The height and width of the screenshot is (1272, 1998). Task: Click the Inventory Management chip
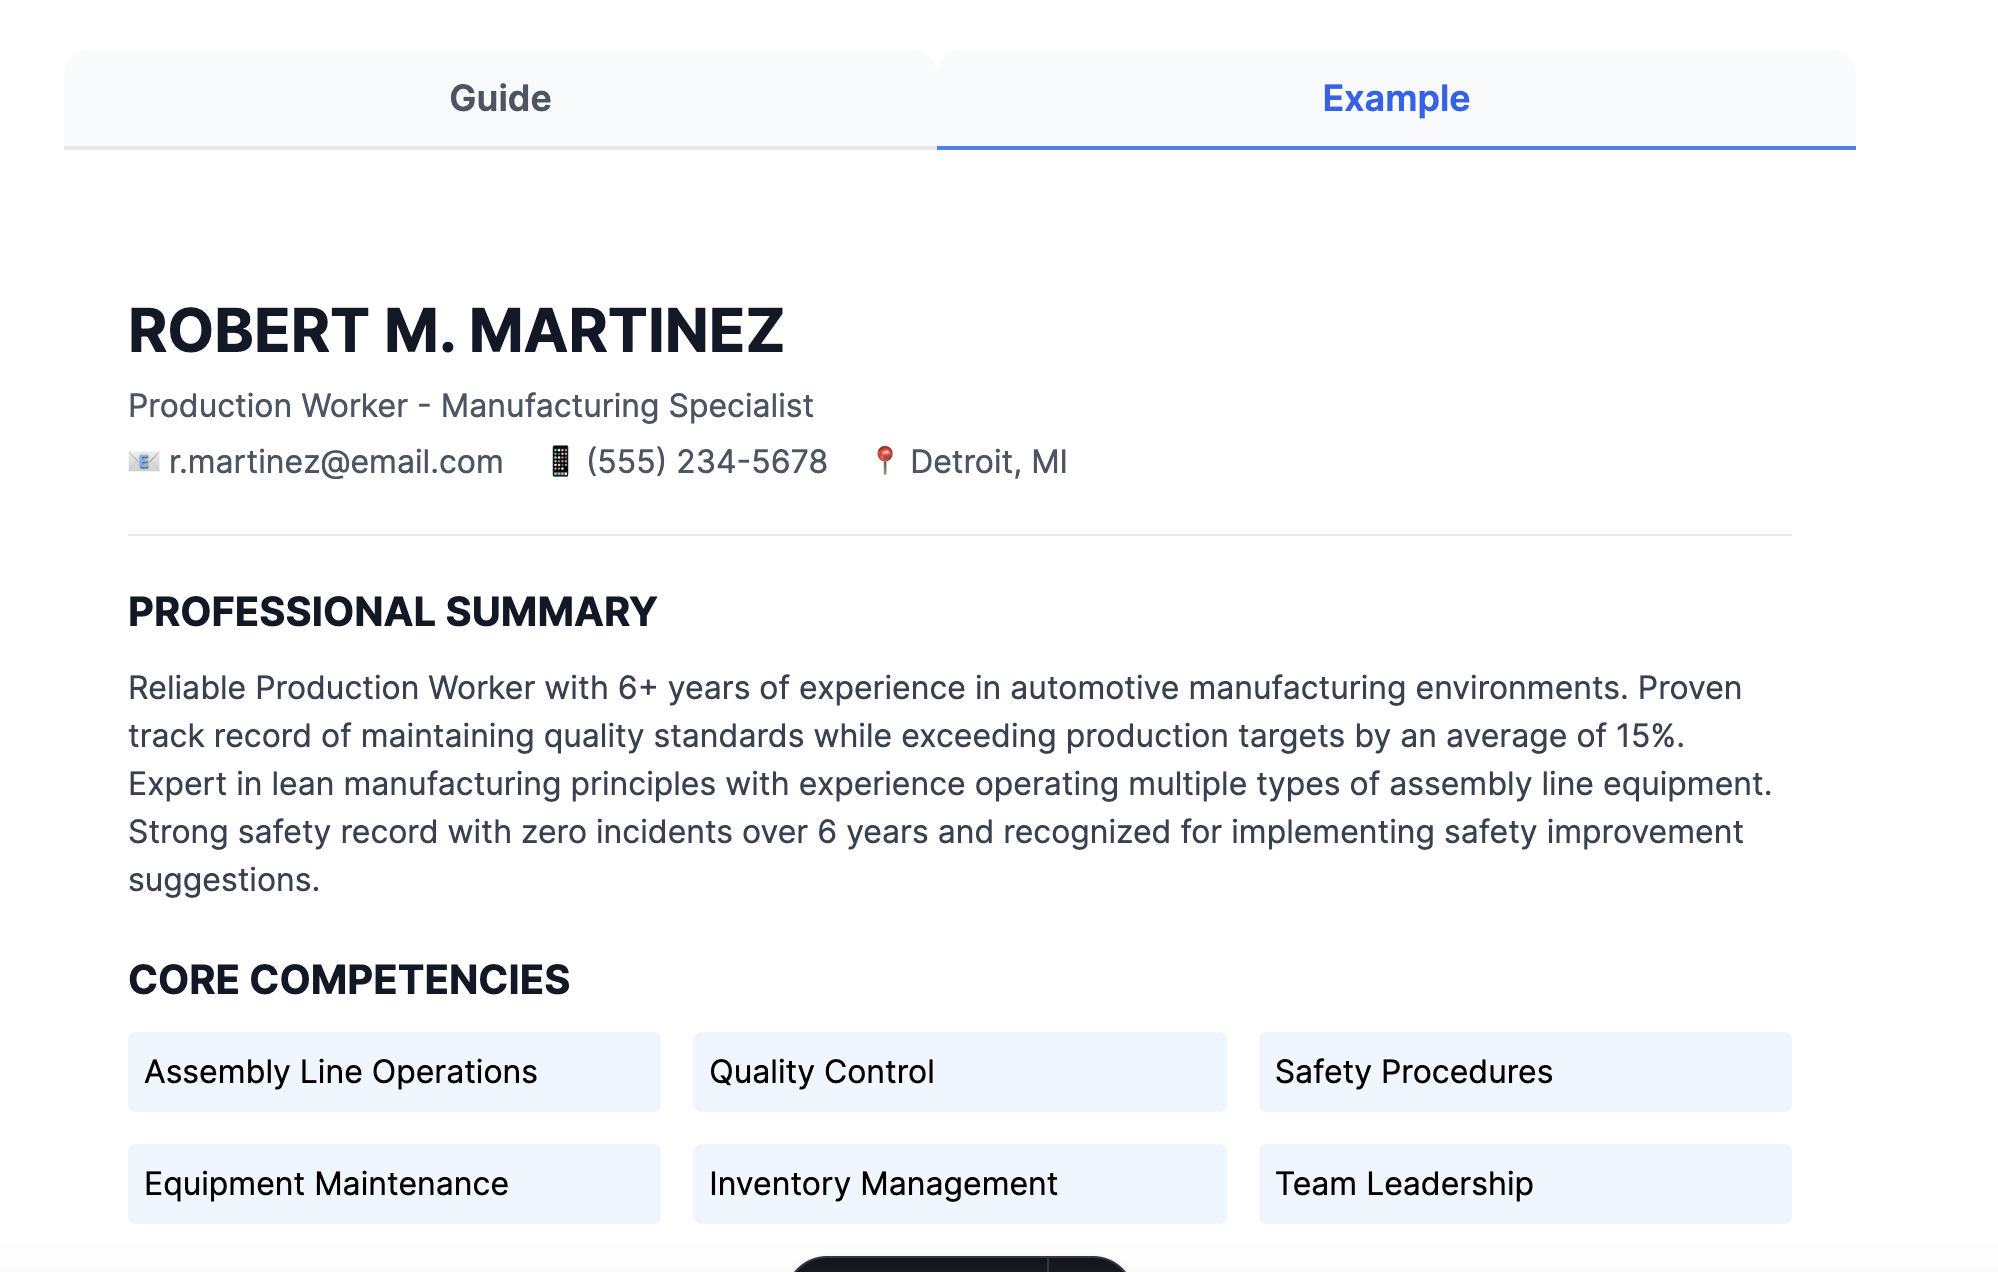tap(959, 1184)
